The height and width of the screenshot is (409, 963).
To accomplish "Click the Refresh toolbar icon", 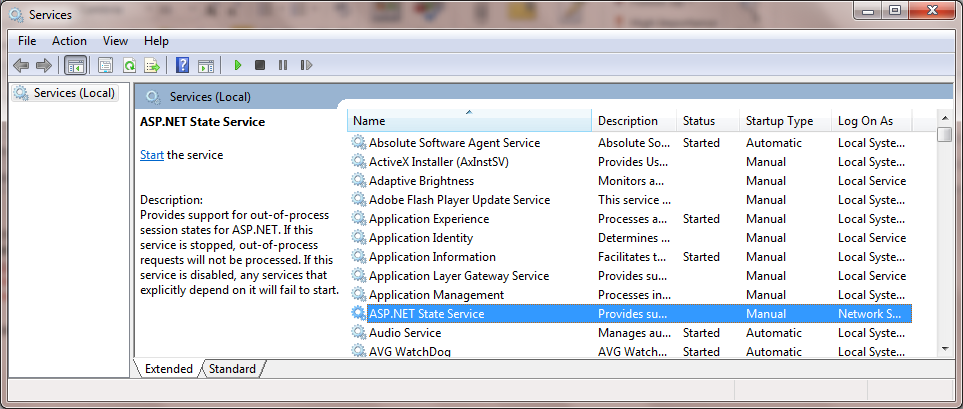I will click(x=129, y=65).
